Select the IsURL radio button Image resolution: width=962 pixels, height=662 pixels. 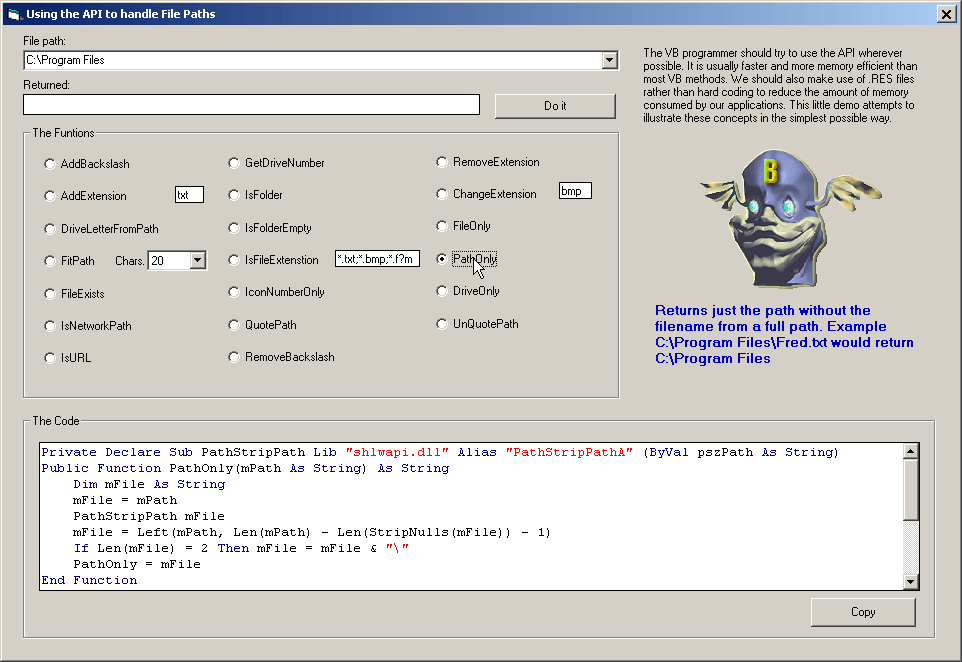tap(51, 358)
